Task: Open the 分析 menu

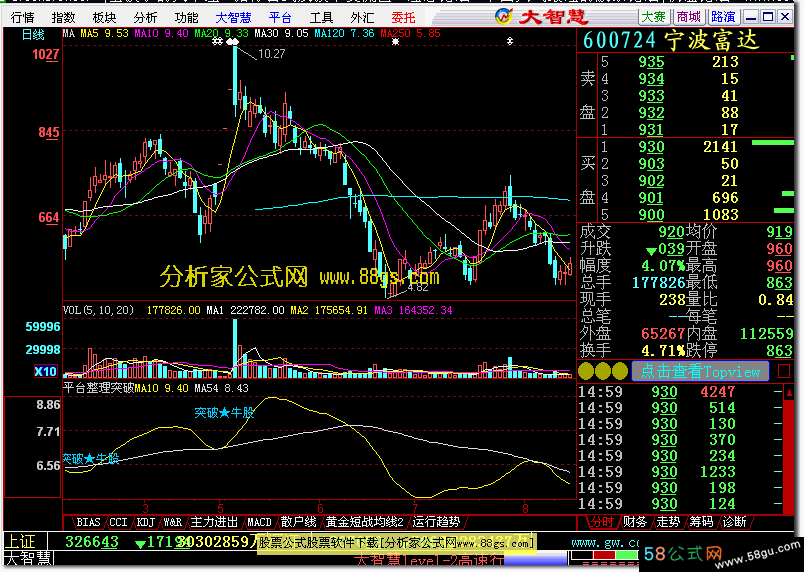Action: pos(146,18)
